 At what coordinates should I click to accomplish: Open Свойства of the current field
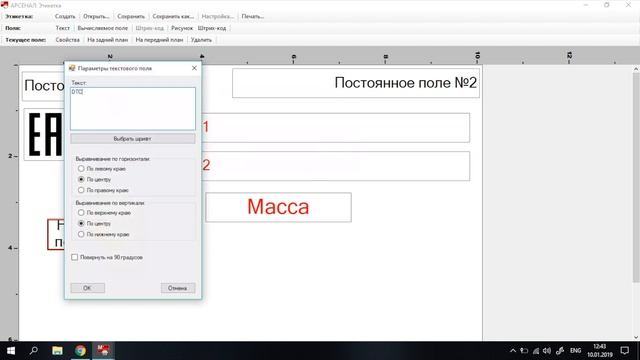[x=68, y=40]
